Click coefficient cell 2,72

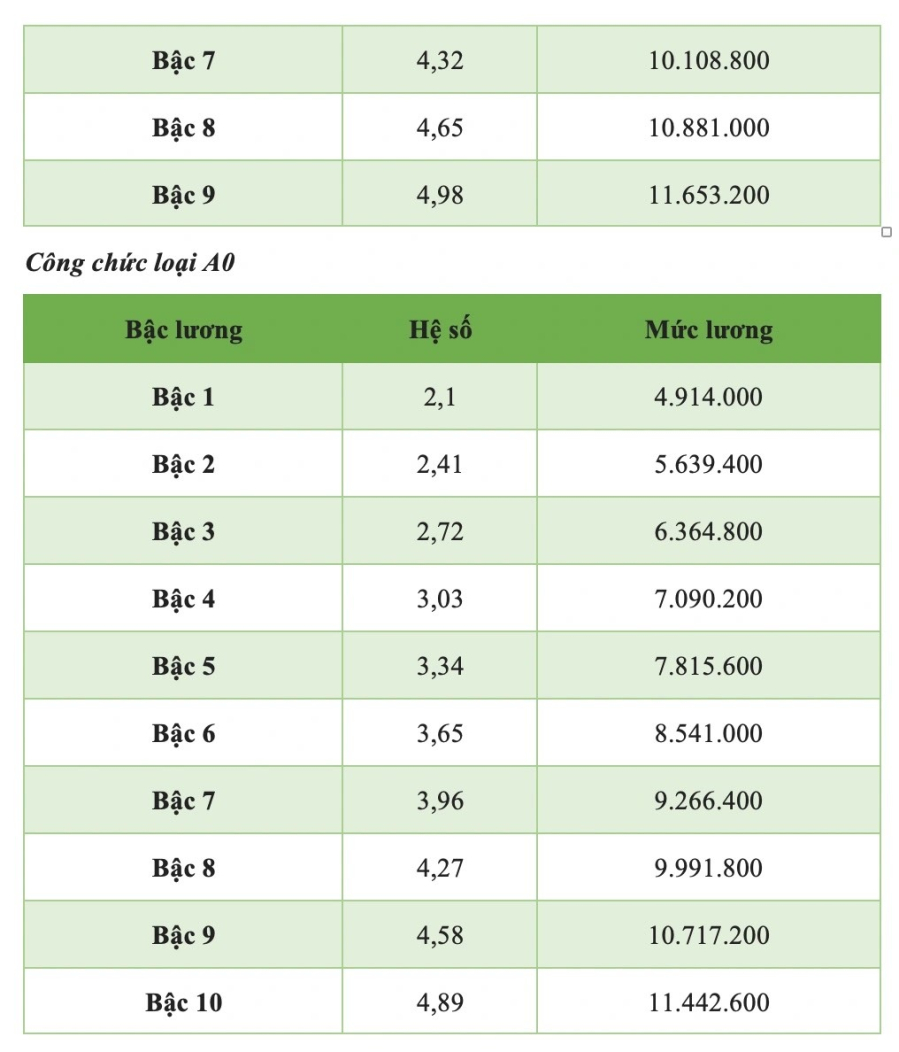[439, 532]
